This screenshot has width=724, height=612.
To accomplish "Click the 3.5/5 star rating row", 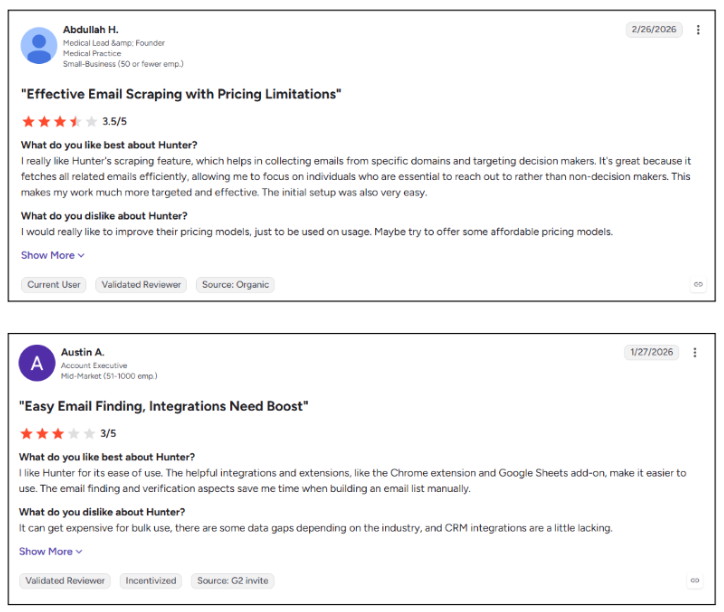I will (x=74, y=121).
